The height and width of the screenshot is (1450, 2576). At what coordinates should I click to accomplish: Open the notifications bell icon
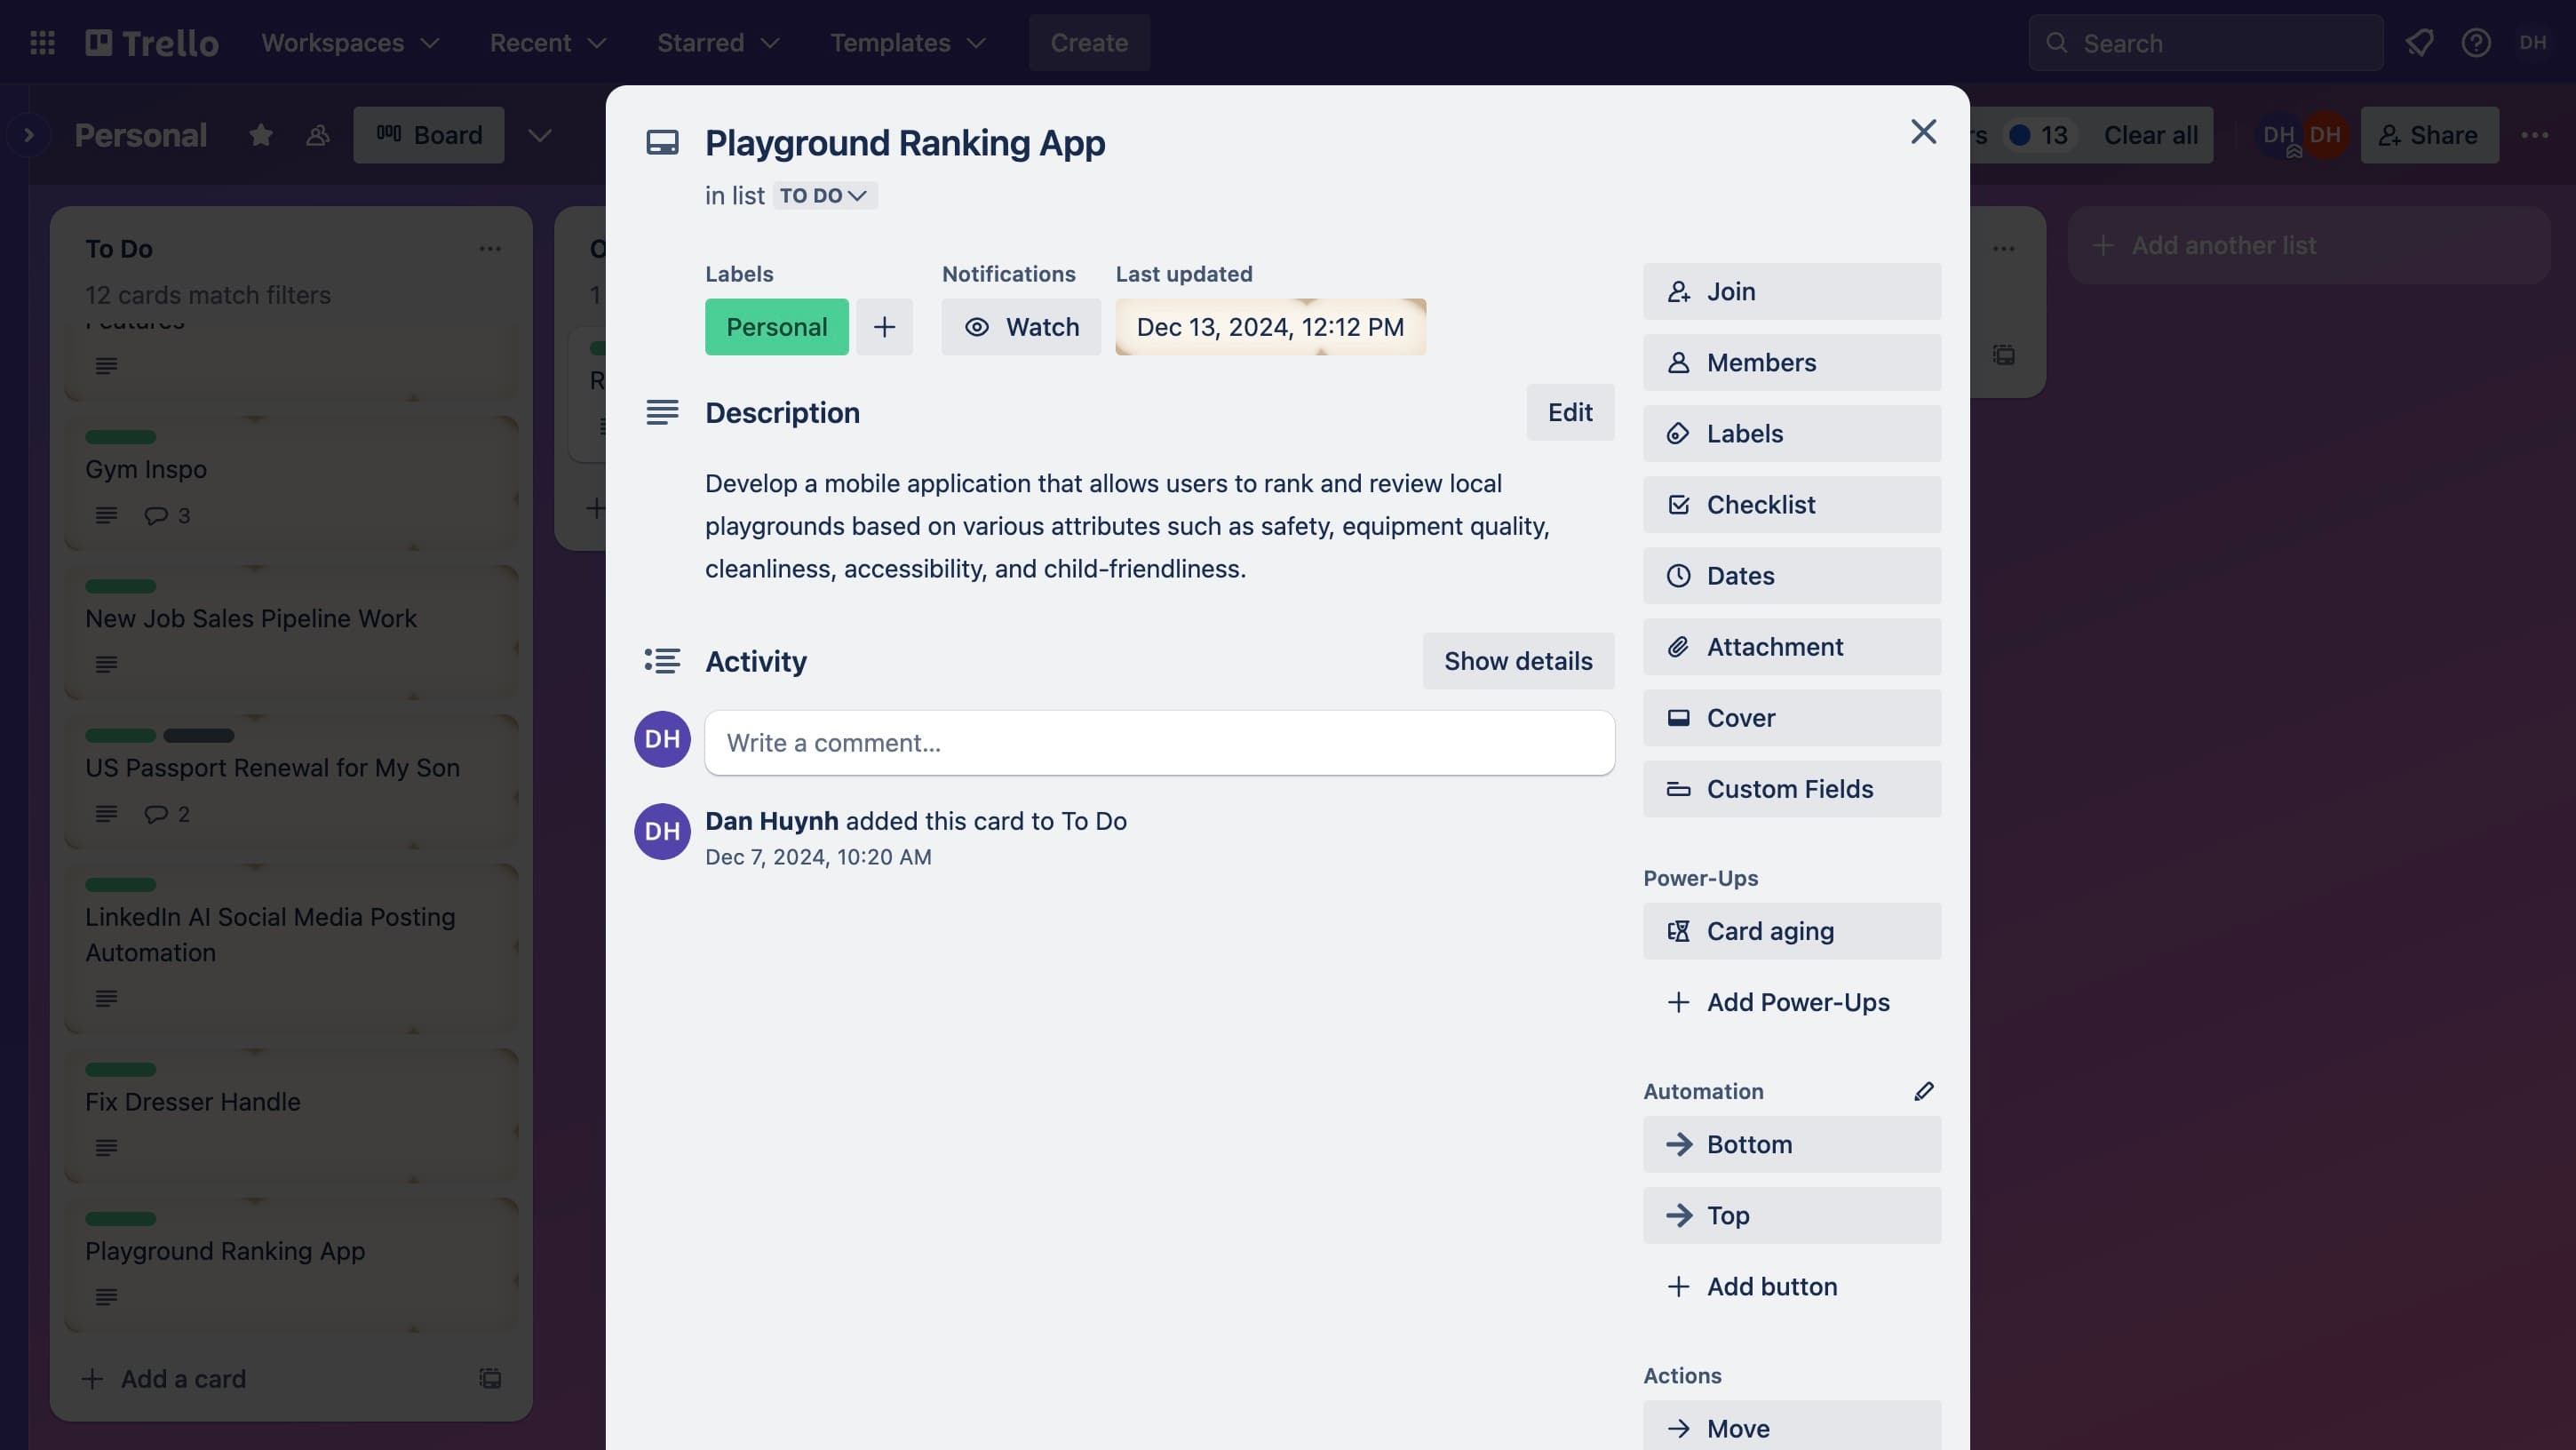[x=2419, y=43]
